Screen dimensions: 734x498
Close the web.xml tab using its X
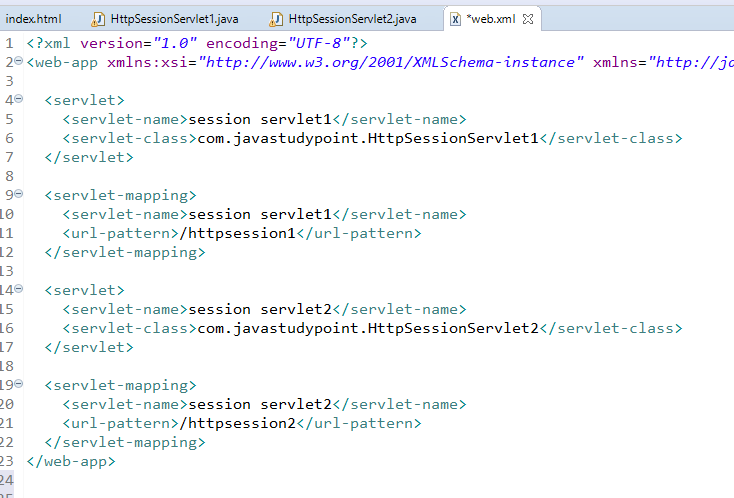(528, 19)
